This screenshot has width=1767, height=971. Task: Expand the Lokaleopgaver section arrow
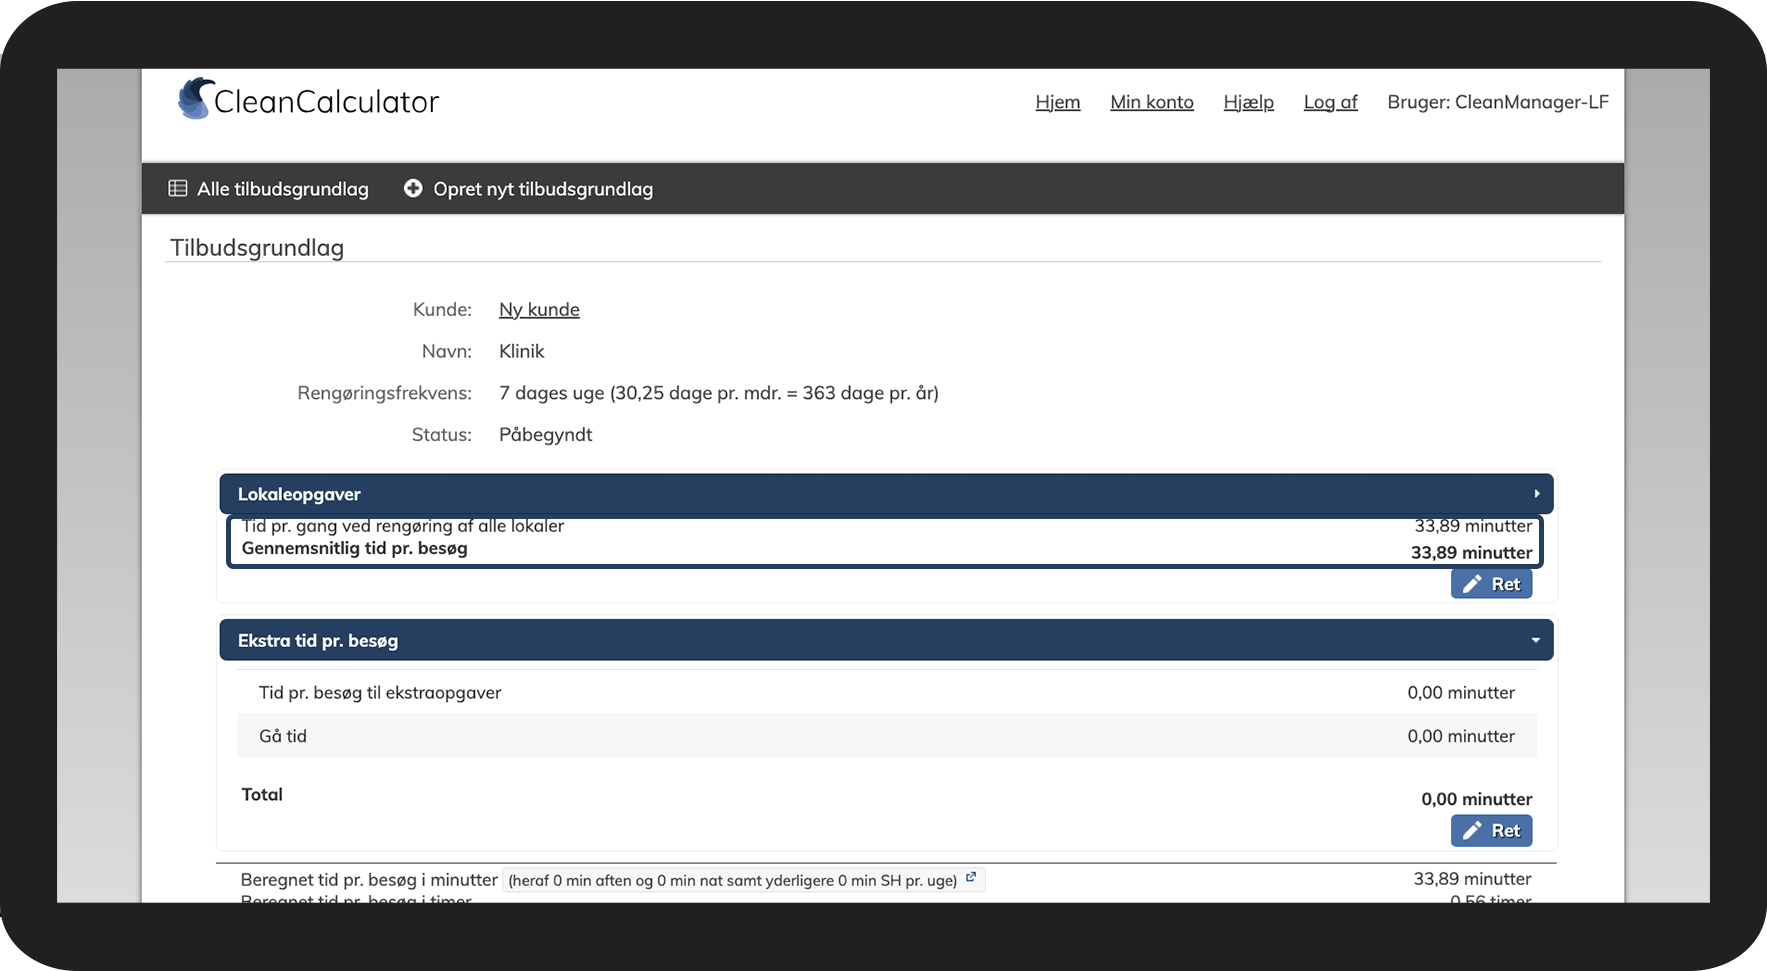coord(1536,494)
